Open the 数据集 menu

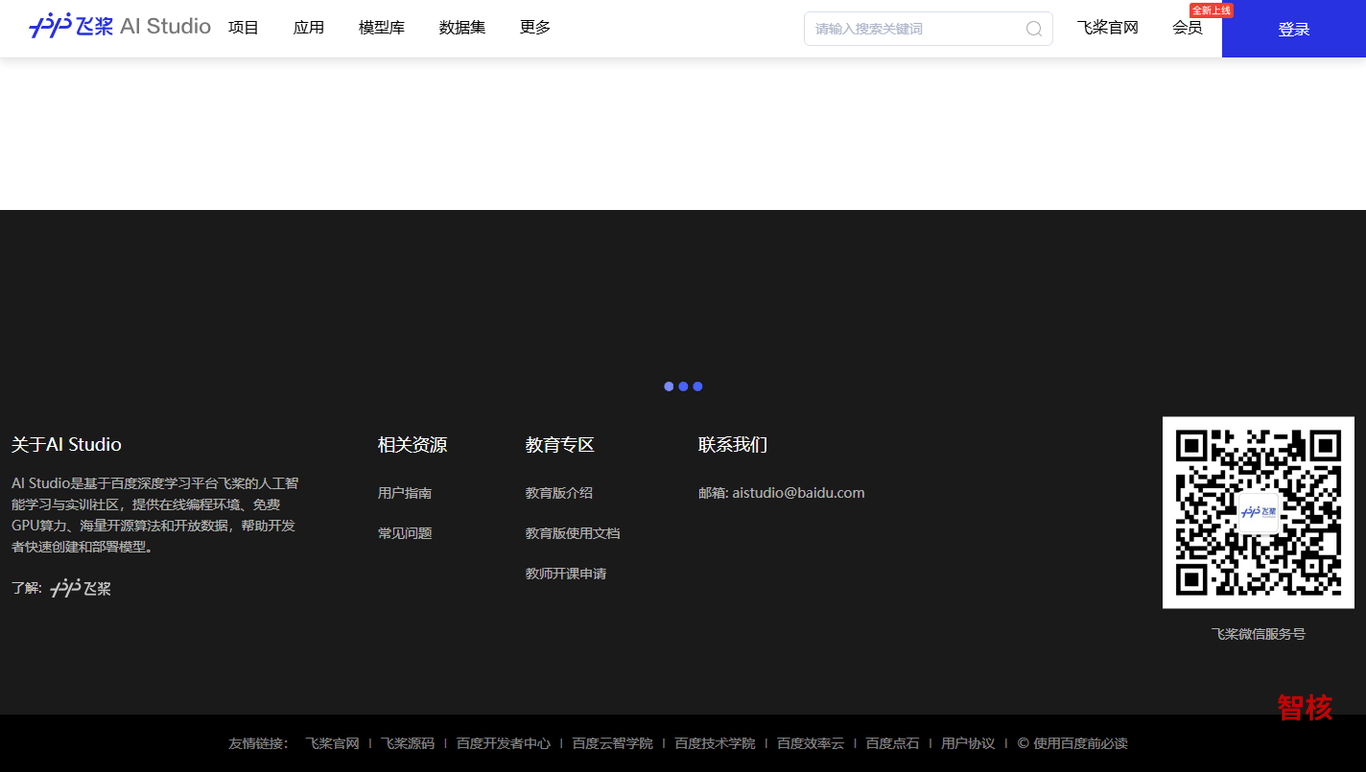pyautogui.click(x=462, y=28)
